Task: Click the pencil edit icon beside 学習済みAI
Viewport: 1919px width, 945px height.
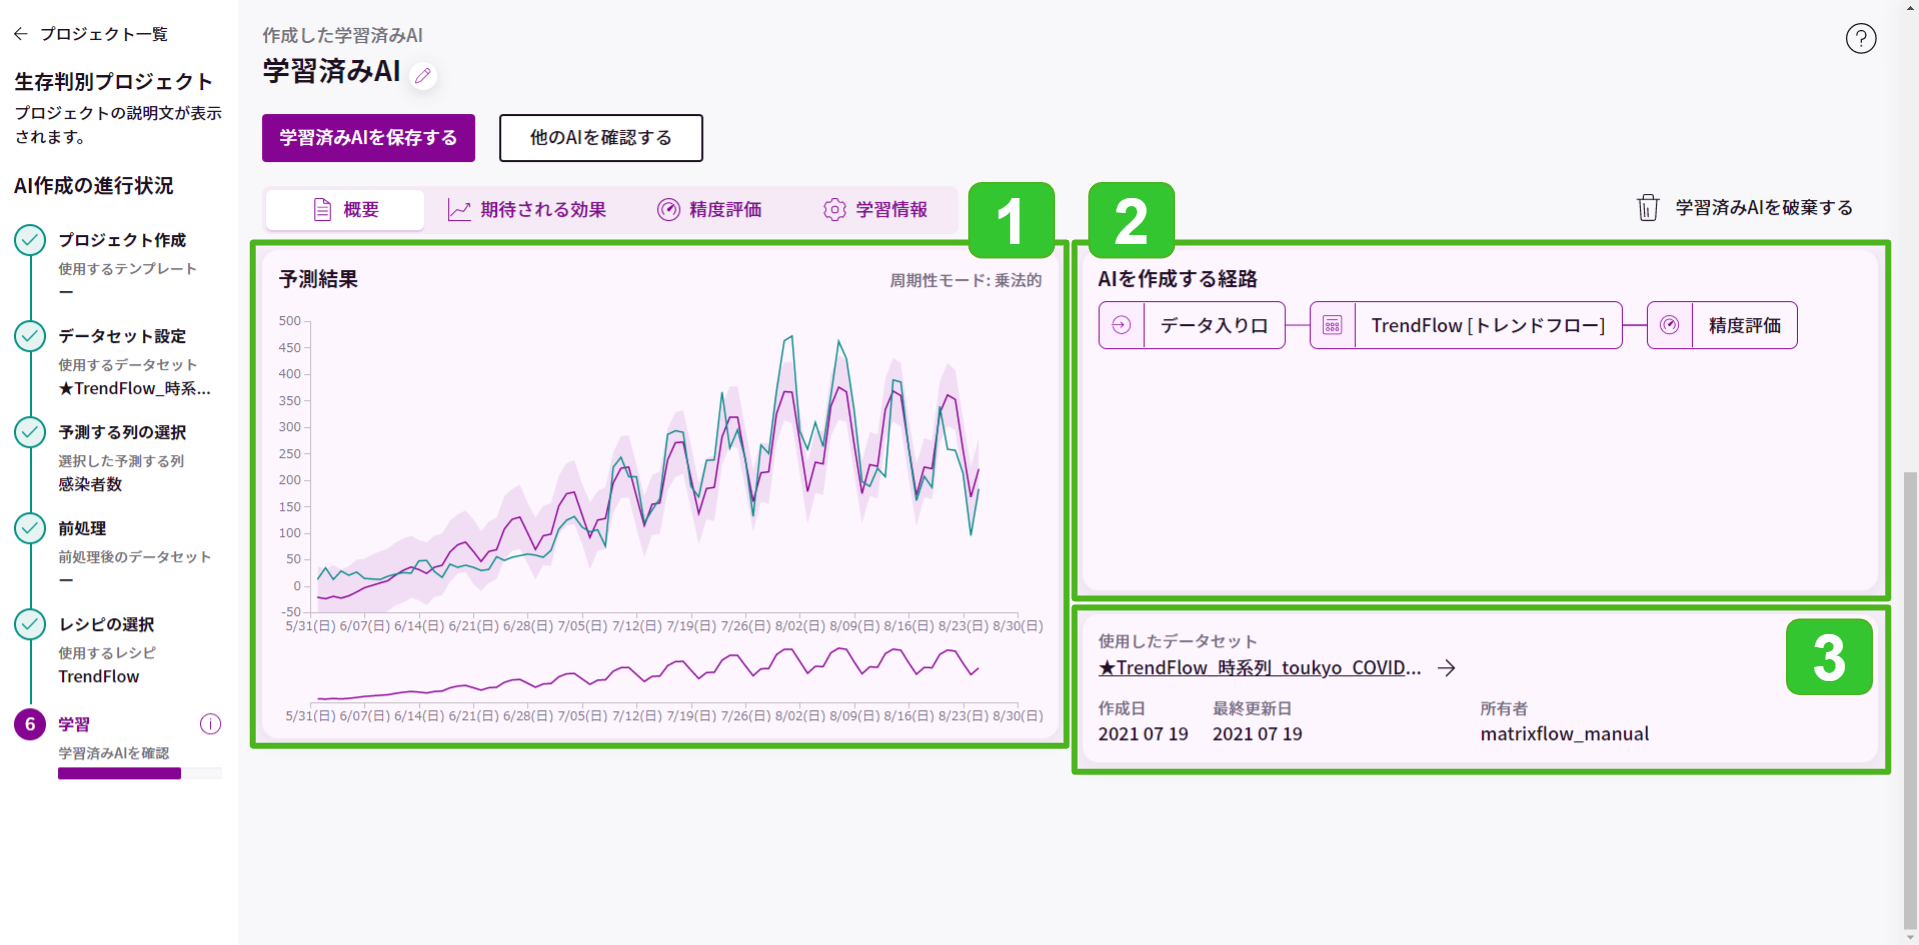Action: [424, 76]
